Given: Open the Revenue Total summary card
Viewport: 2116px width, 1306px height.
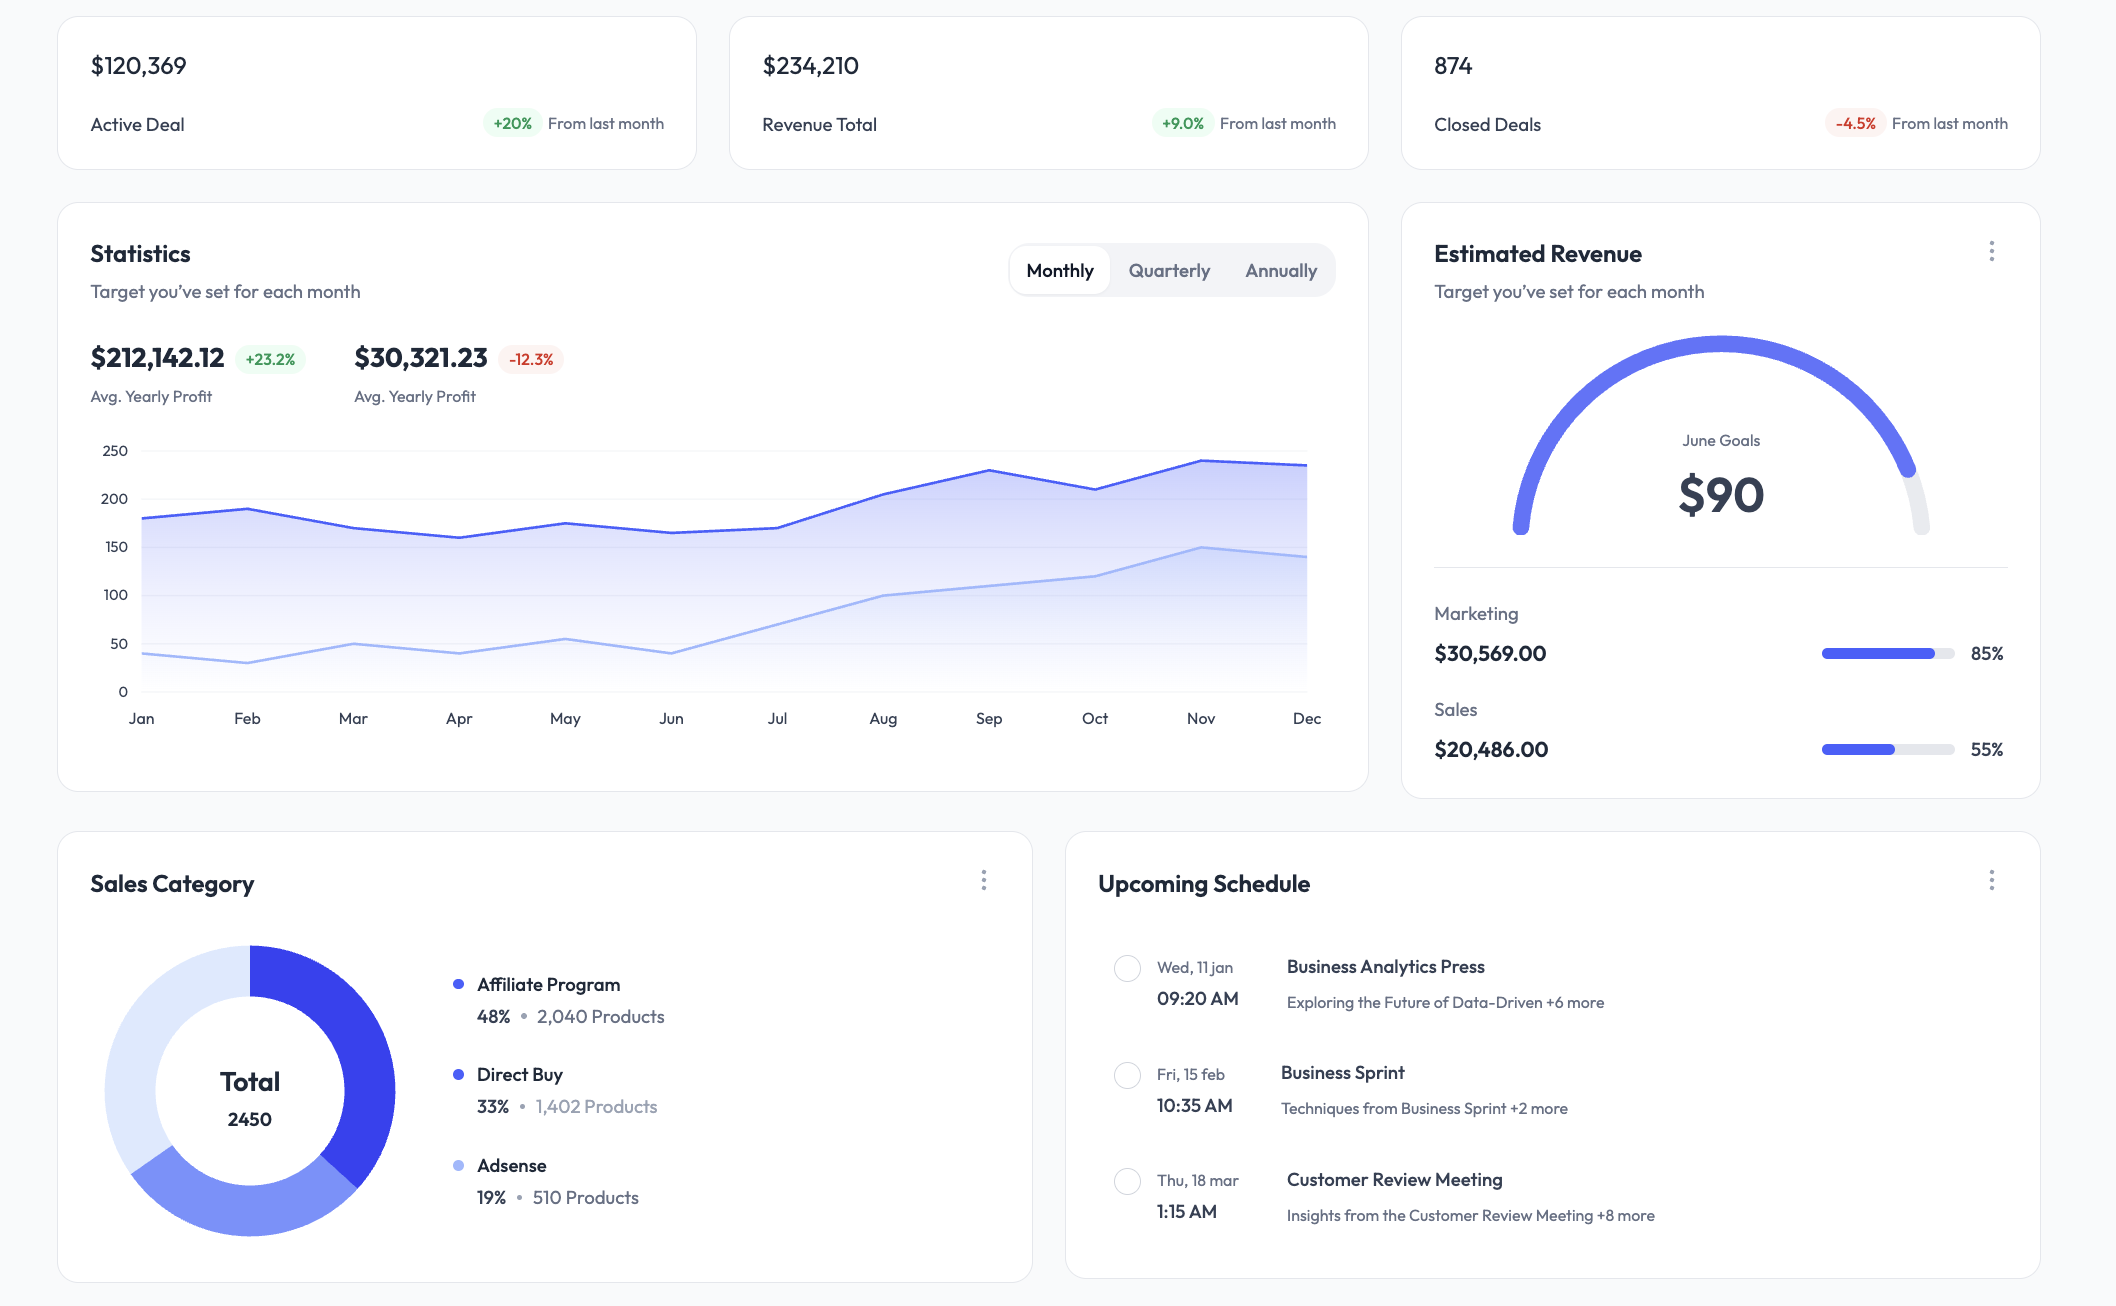Looking at the screenshot, I should pos(1048,92).
